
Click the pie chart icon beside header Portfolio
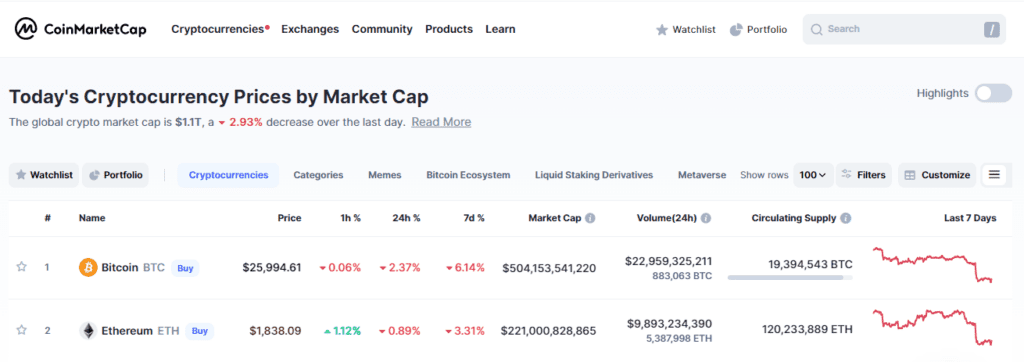(x=736, y=29)
